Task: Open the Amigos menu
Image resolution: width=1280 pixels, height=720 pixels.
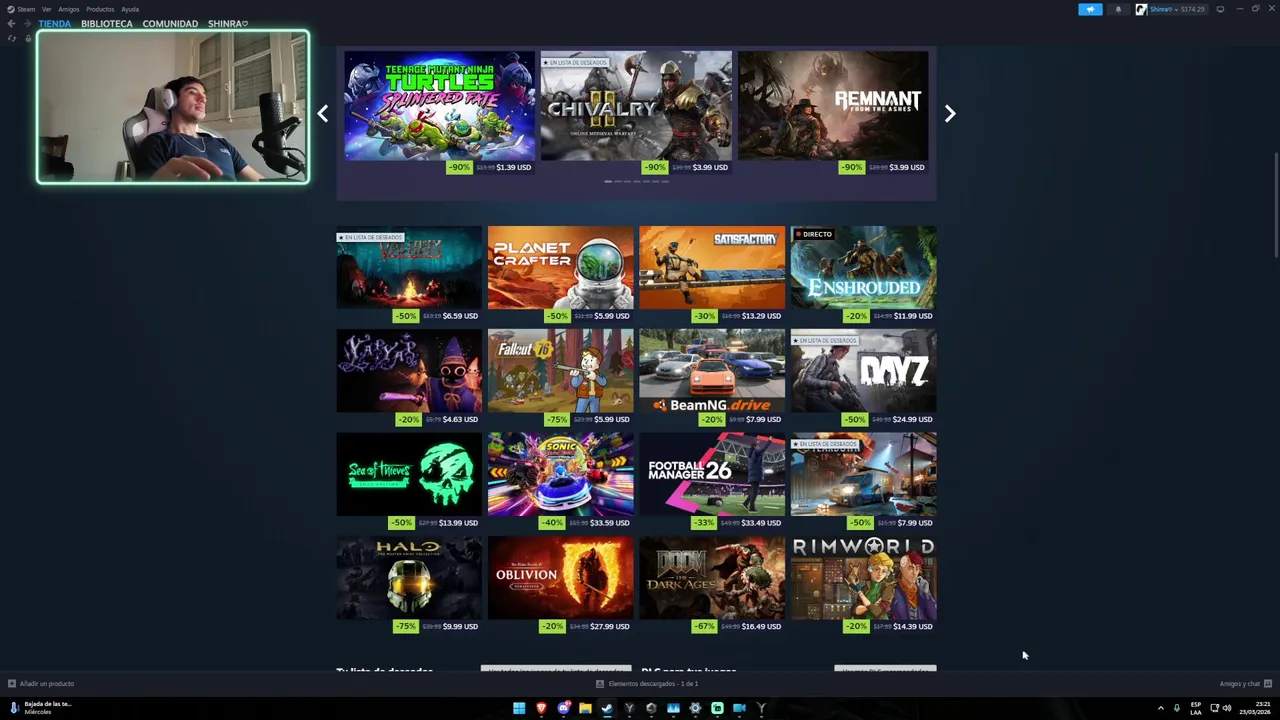Action: coord(68,9)
